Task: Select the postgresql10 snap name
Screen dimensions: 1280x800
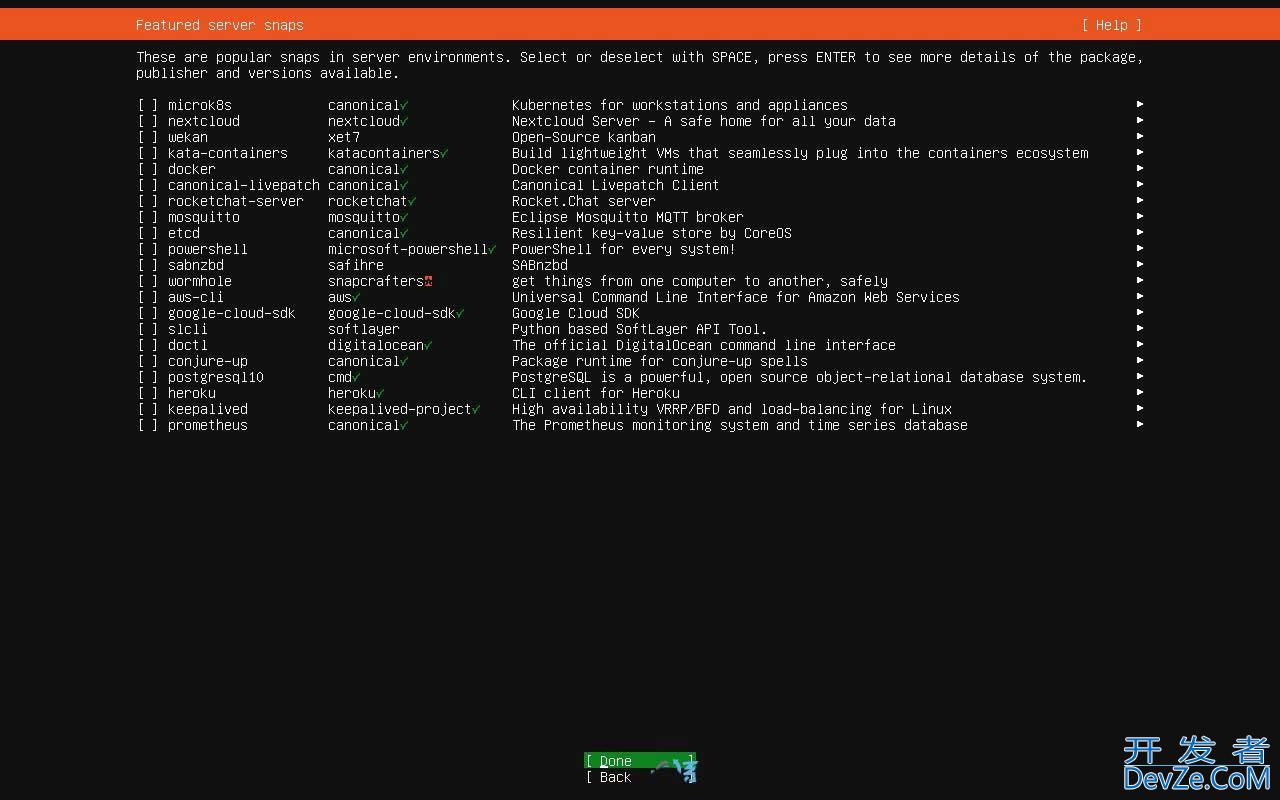Action: coord(216,377)
